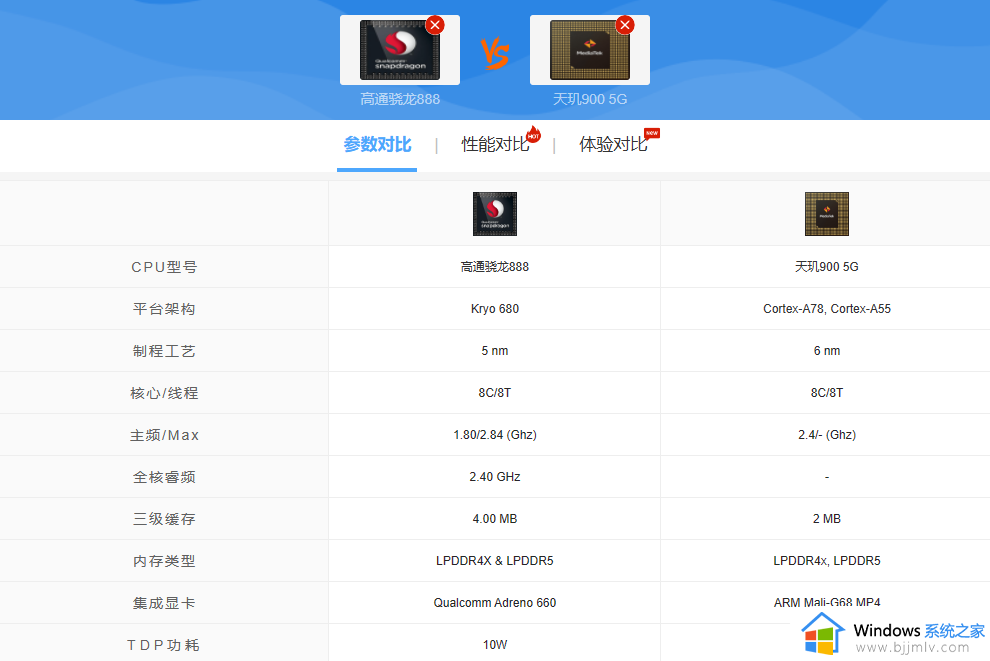The width and height of the screenshot is (990, 661).
Task: Open the 高通骁龙888 name link under the header image
Action: 400,99
